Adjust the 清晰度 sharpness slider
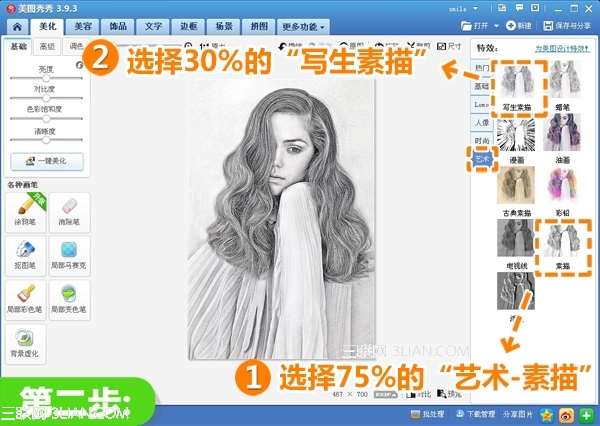This screenshot has width=600, height=426. point(46,140)
